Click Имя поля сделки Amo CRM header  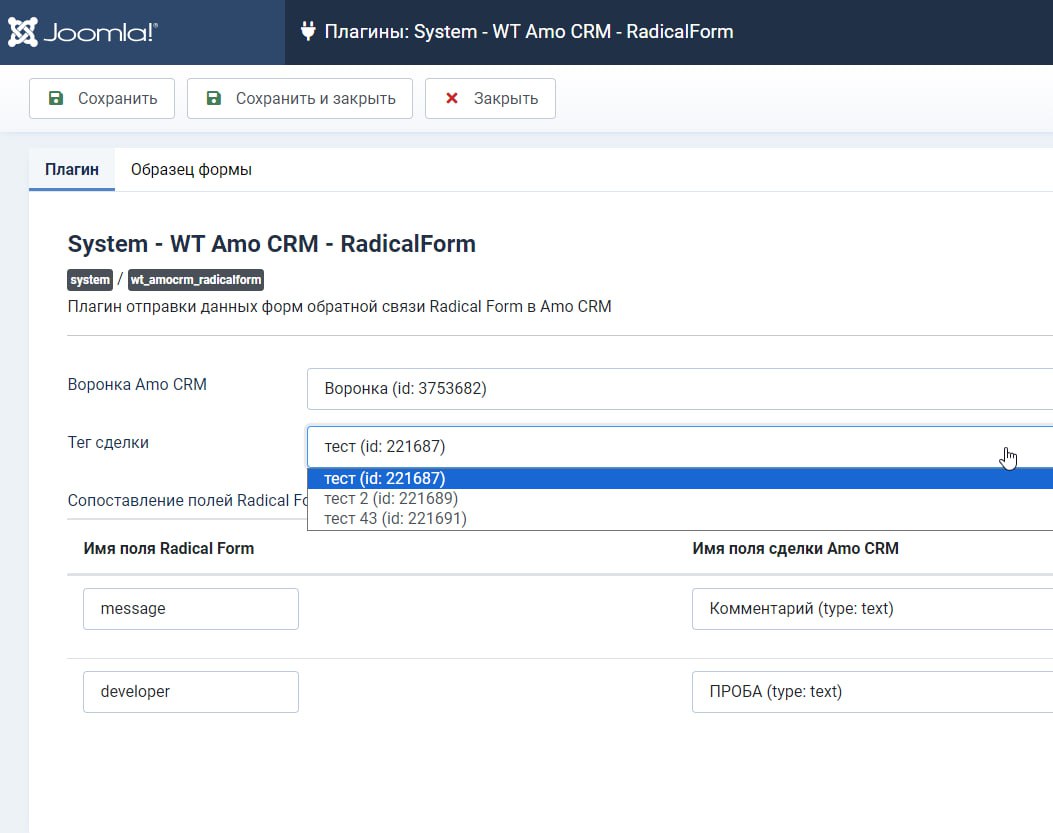pyautogui.click(x=795, y=548)
